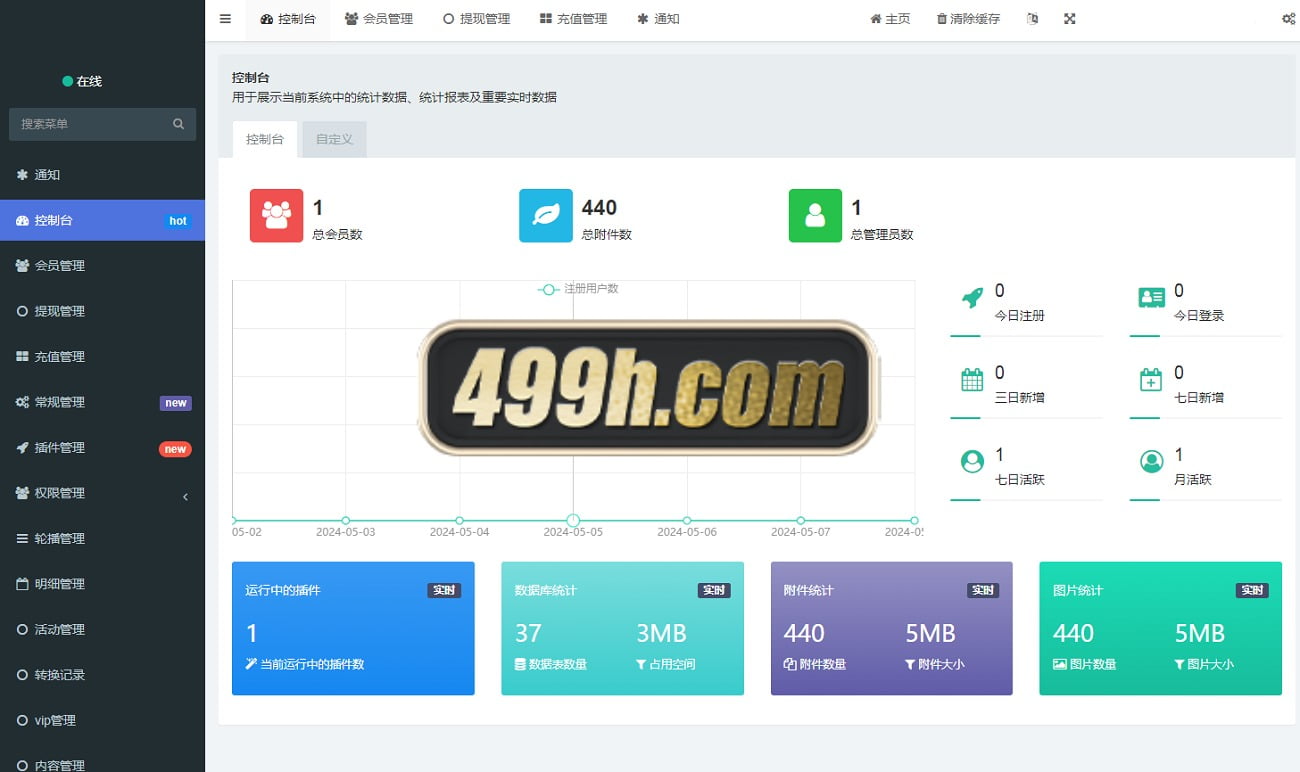Click the 2024-05-03 chart data point
This screenshot has width=1300, height=772.
(346, 520)
